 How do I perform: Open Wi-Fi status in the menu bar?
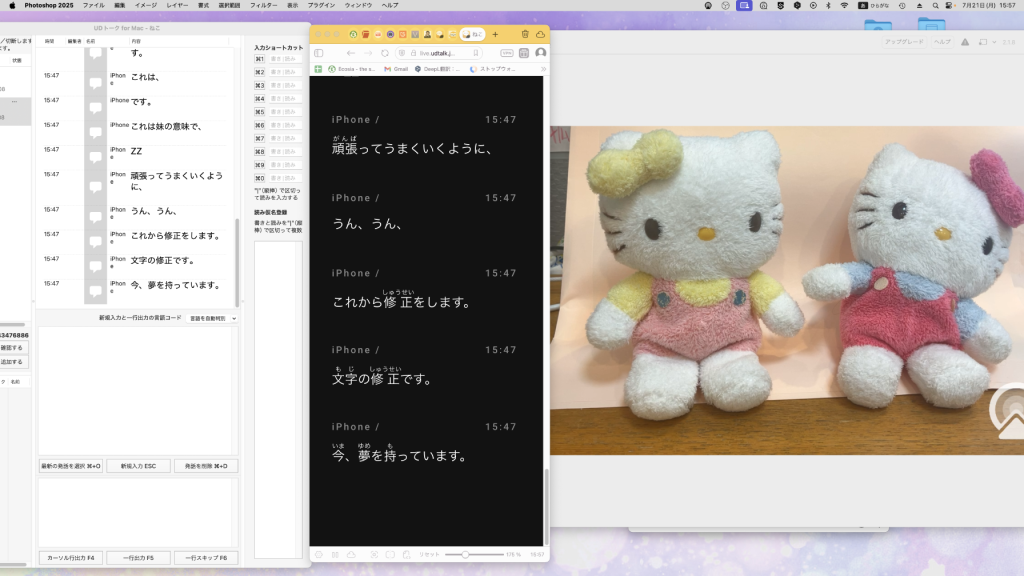pos(844,5)
